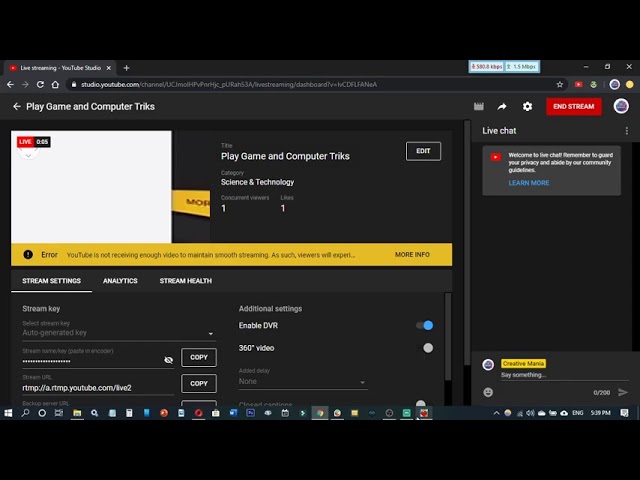Image resolution: width=640 pixels, height=480 pixels.
Task: Open a new browser tab with plus
Action: point(126,68)
